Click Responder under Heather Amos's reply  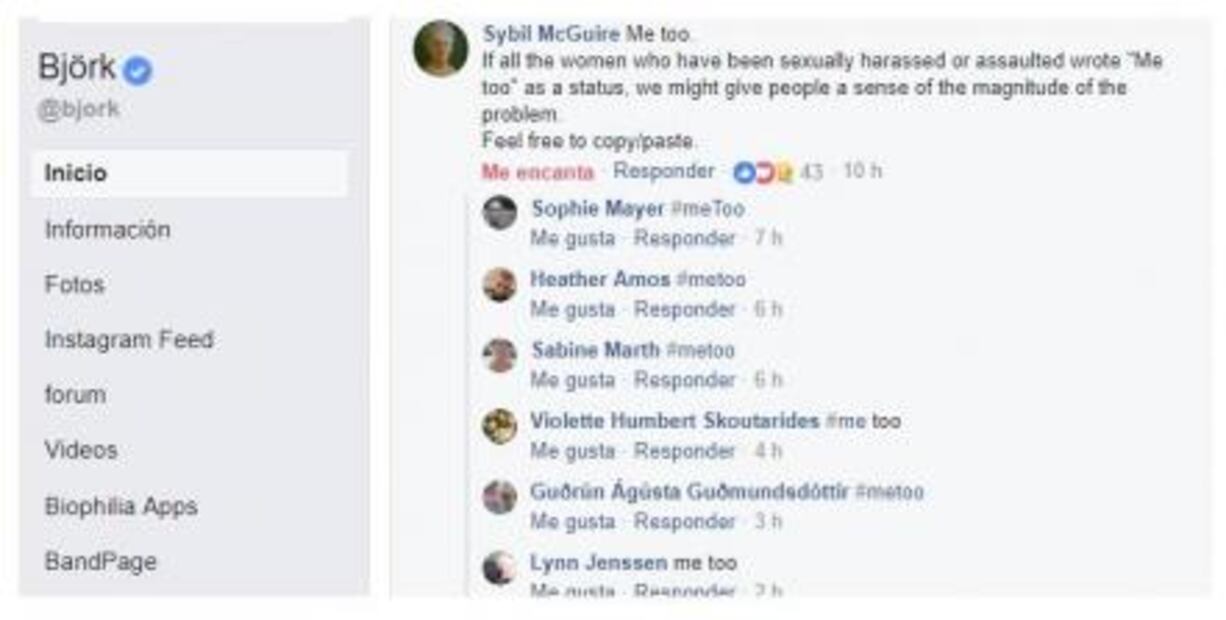pos(685,310)
